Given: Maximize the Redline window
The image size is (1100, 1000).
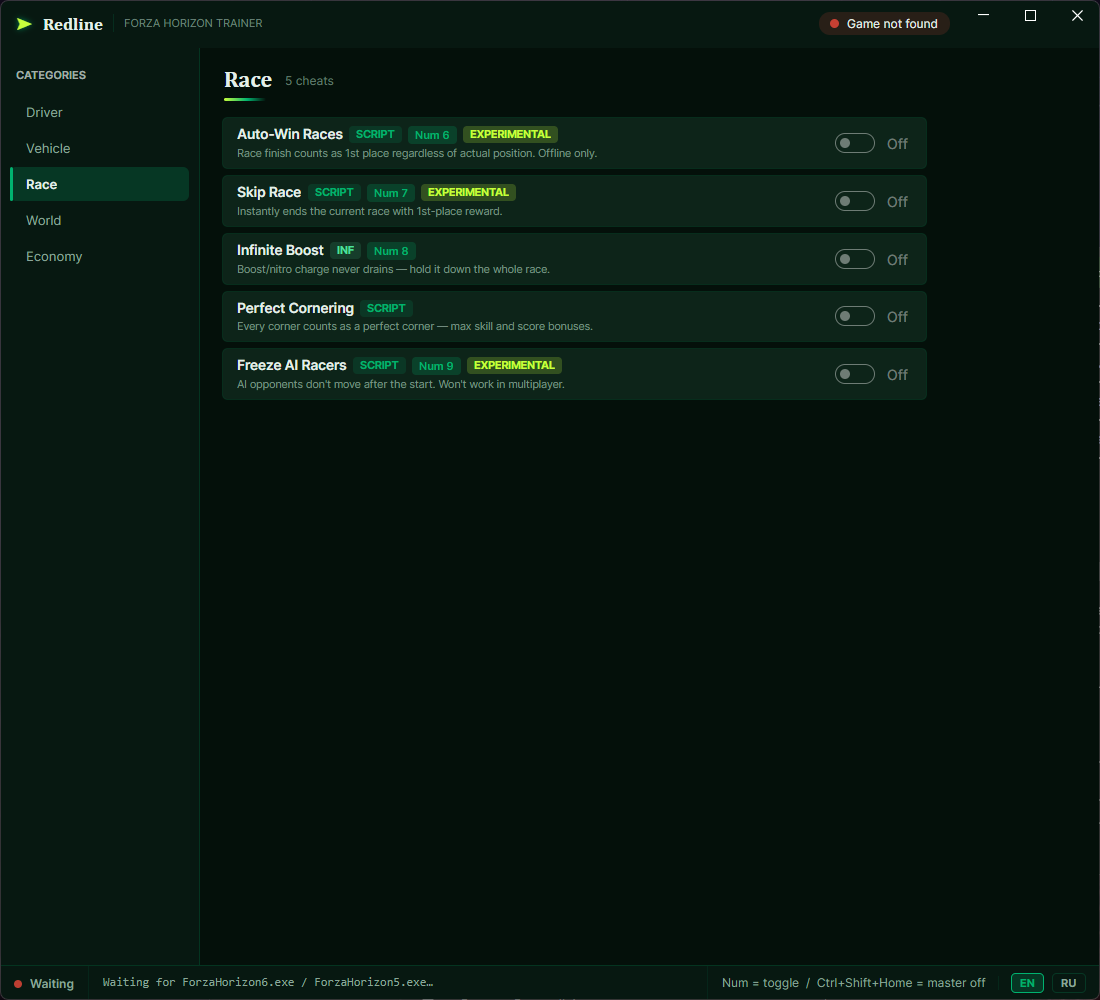Looking at the screenshot, I should pos(1031,15).
